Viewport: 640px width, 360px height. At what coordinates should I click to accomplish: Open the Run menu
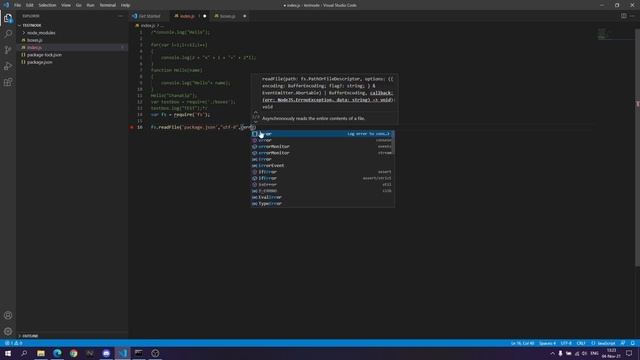coord(91,5)
